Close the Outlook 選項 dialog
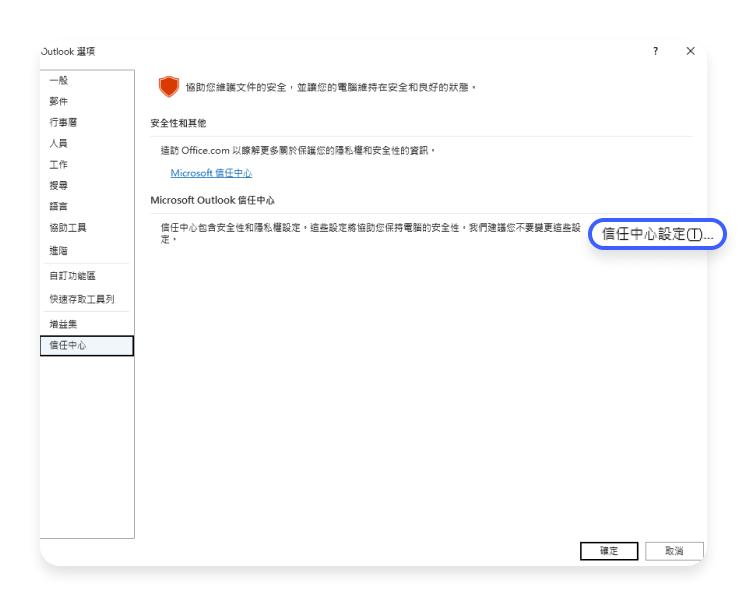This screenshot has width=750, height=606. point(690,51)
